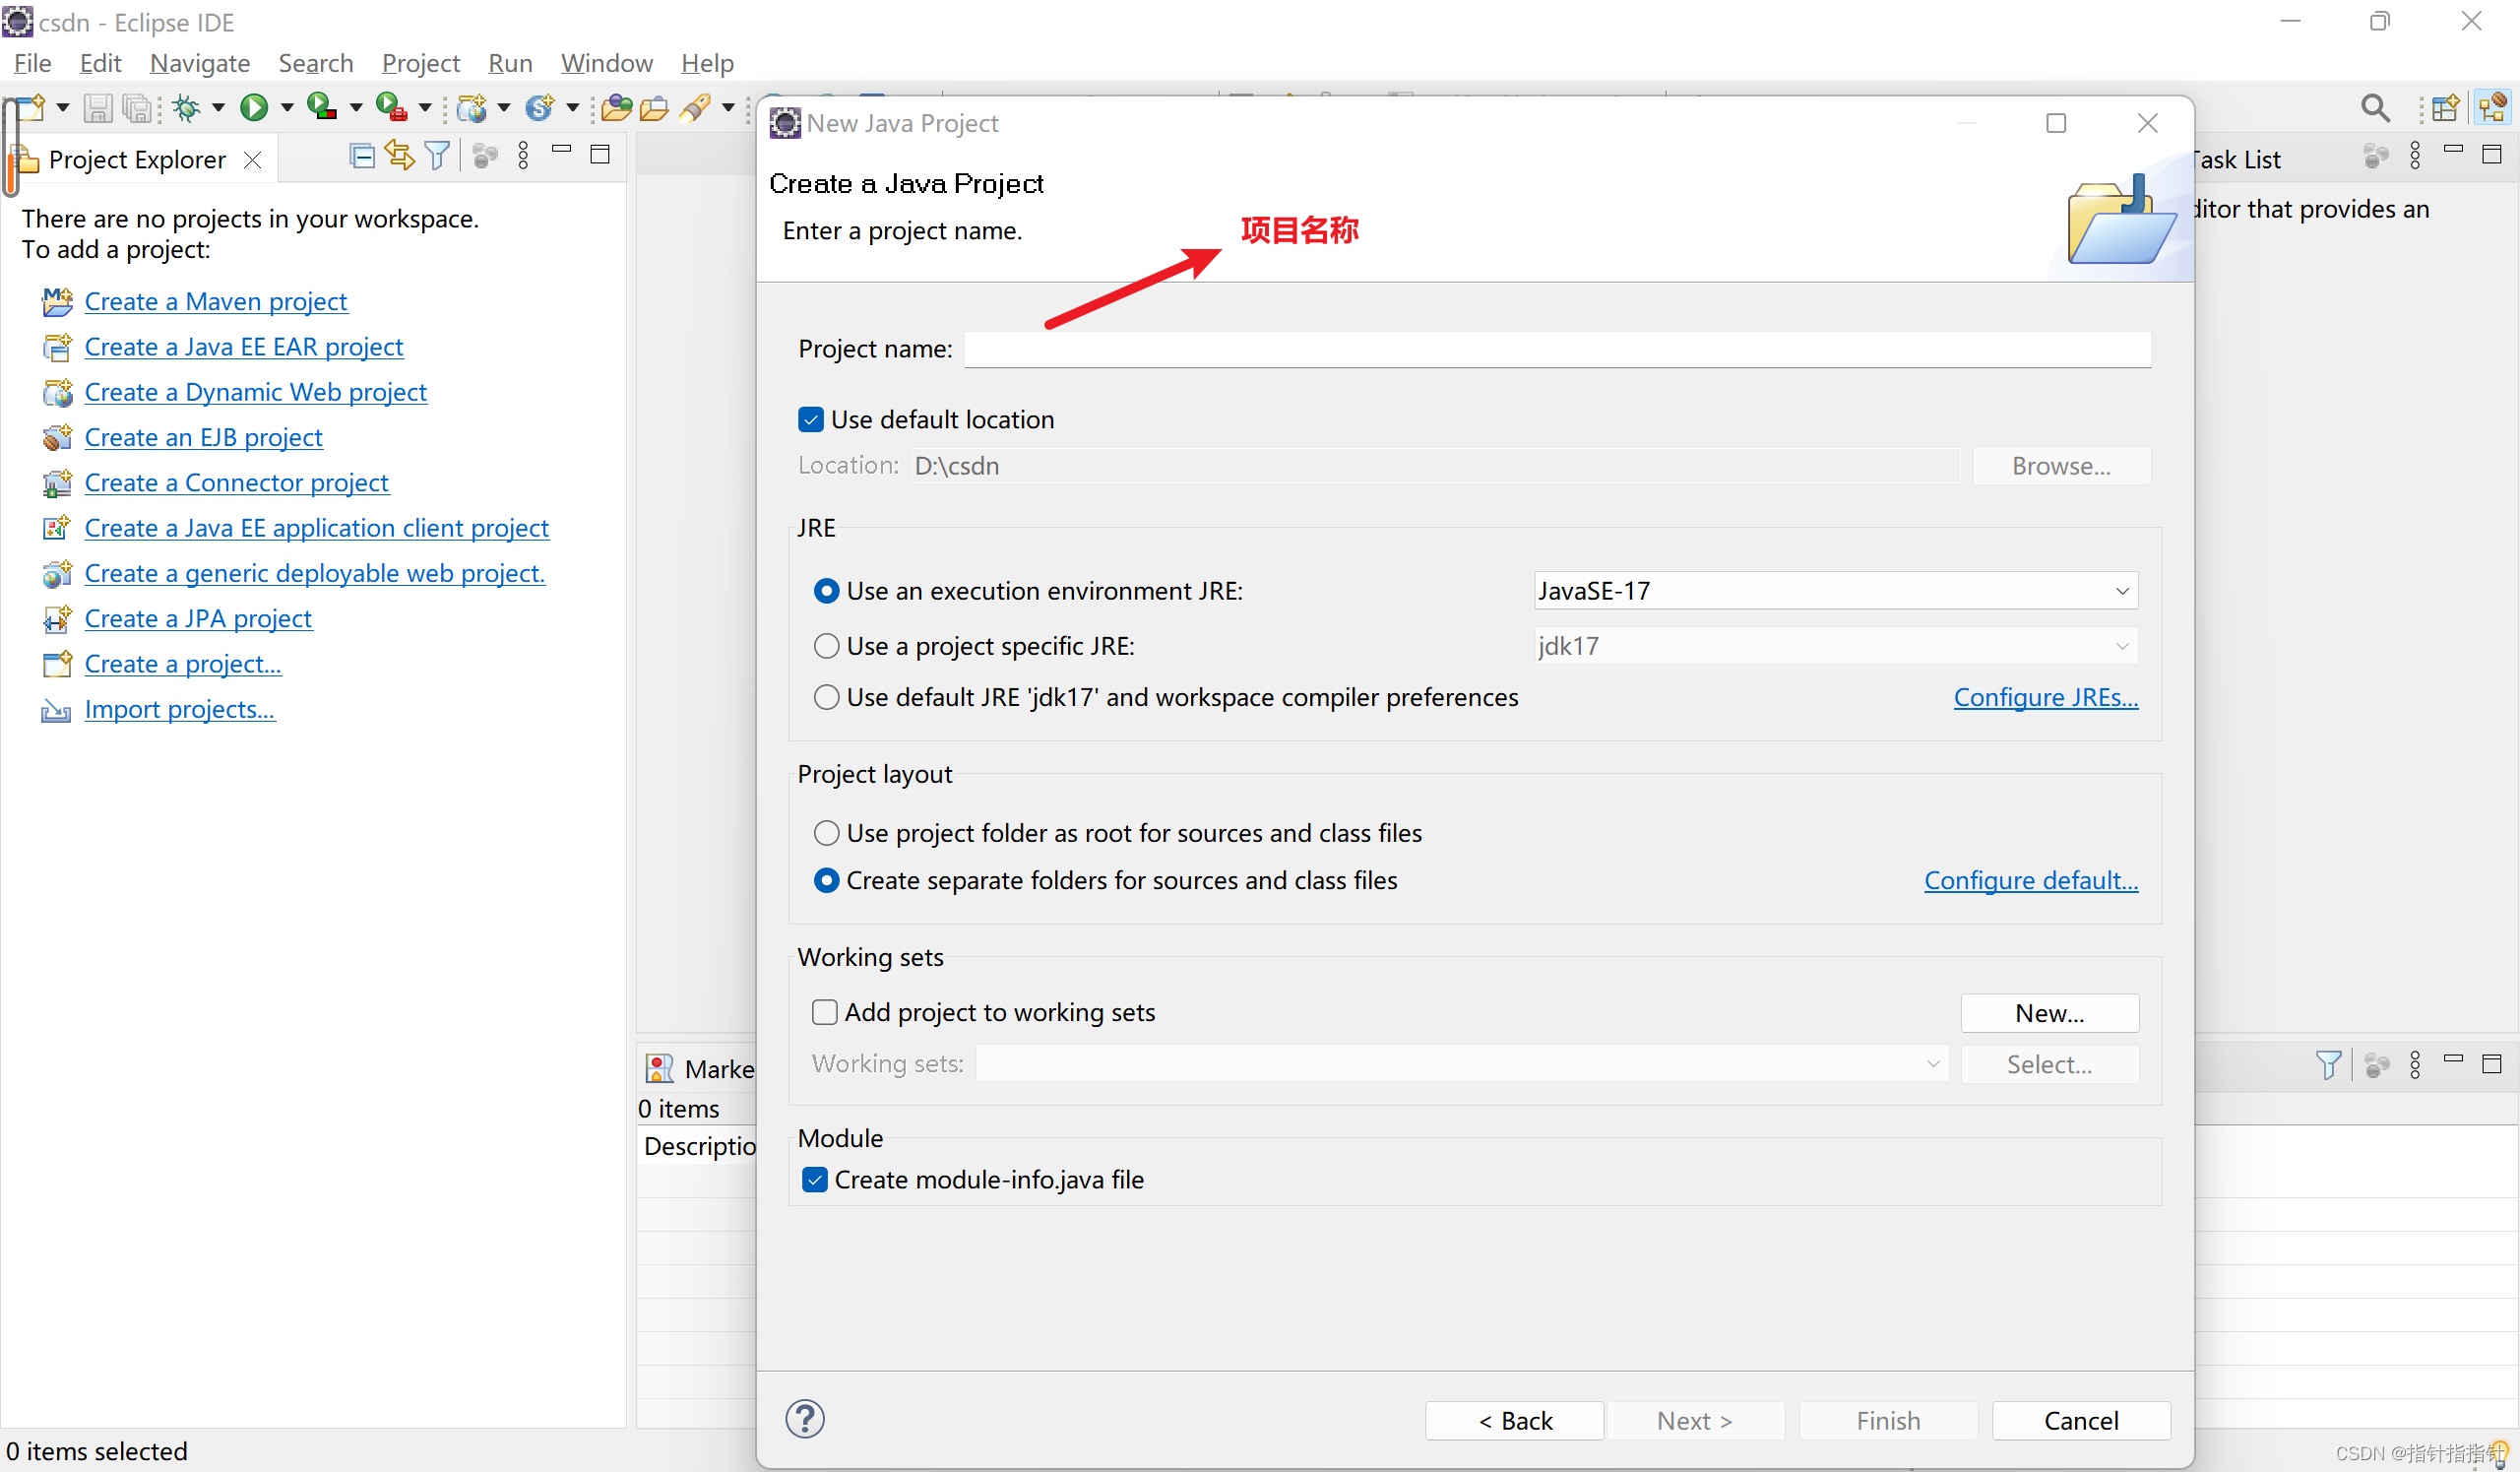Click the Collapse All icon in Project Explorer

click(x=362, y=156)
